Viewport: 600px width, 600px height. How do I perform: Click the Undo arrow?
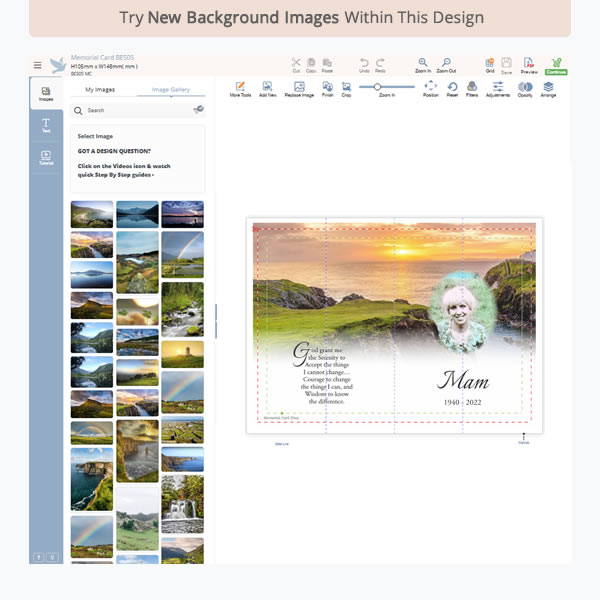[x=364, y=63]
